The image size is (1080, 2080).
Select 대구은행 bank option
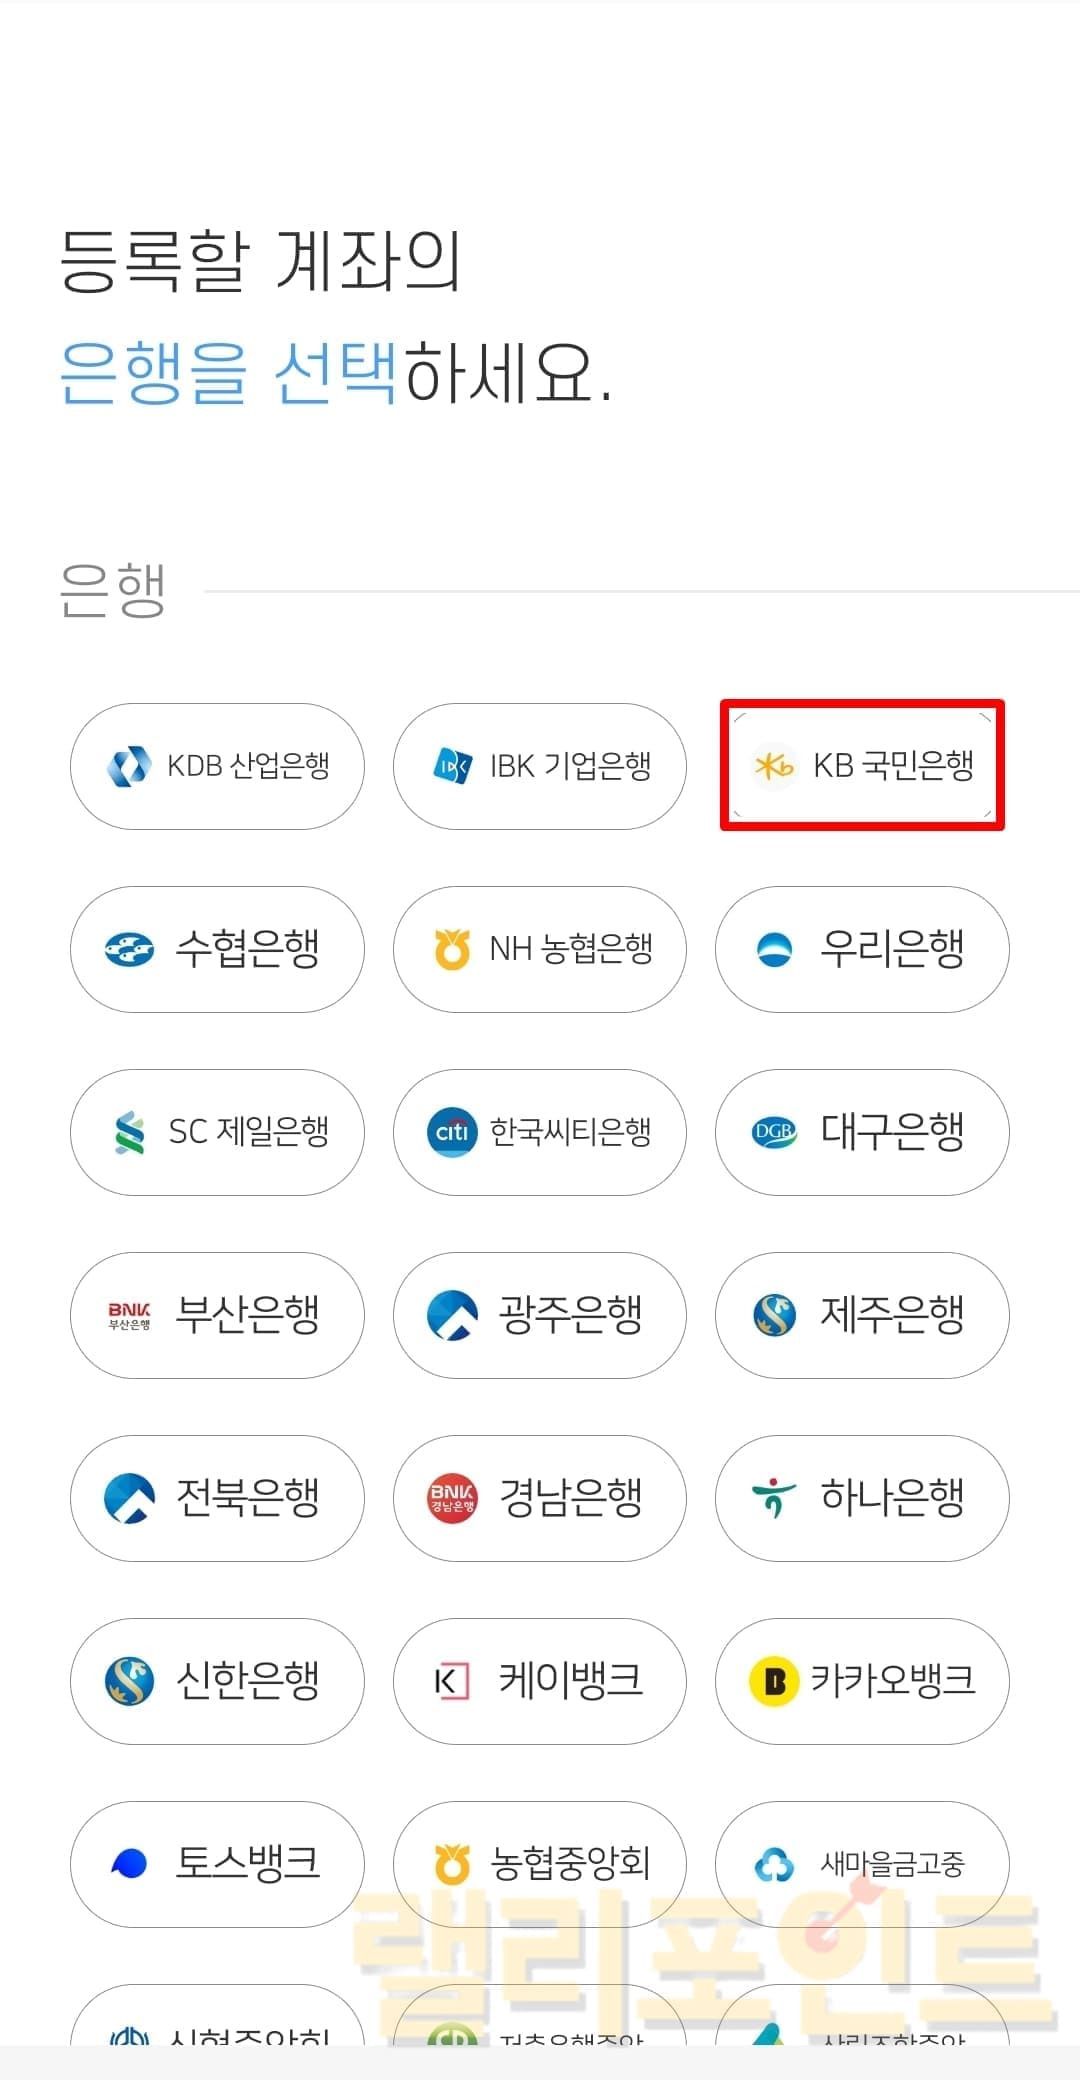[x=862, y=1132]
